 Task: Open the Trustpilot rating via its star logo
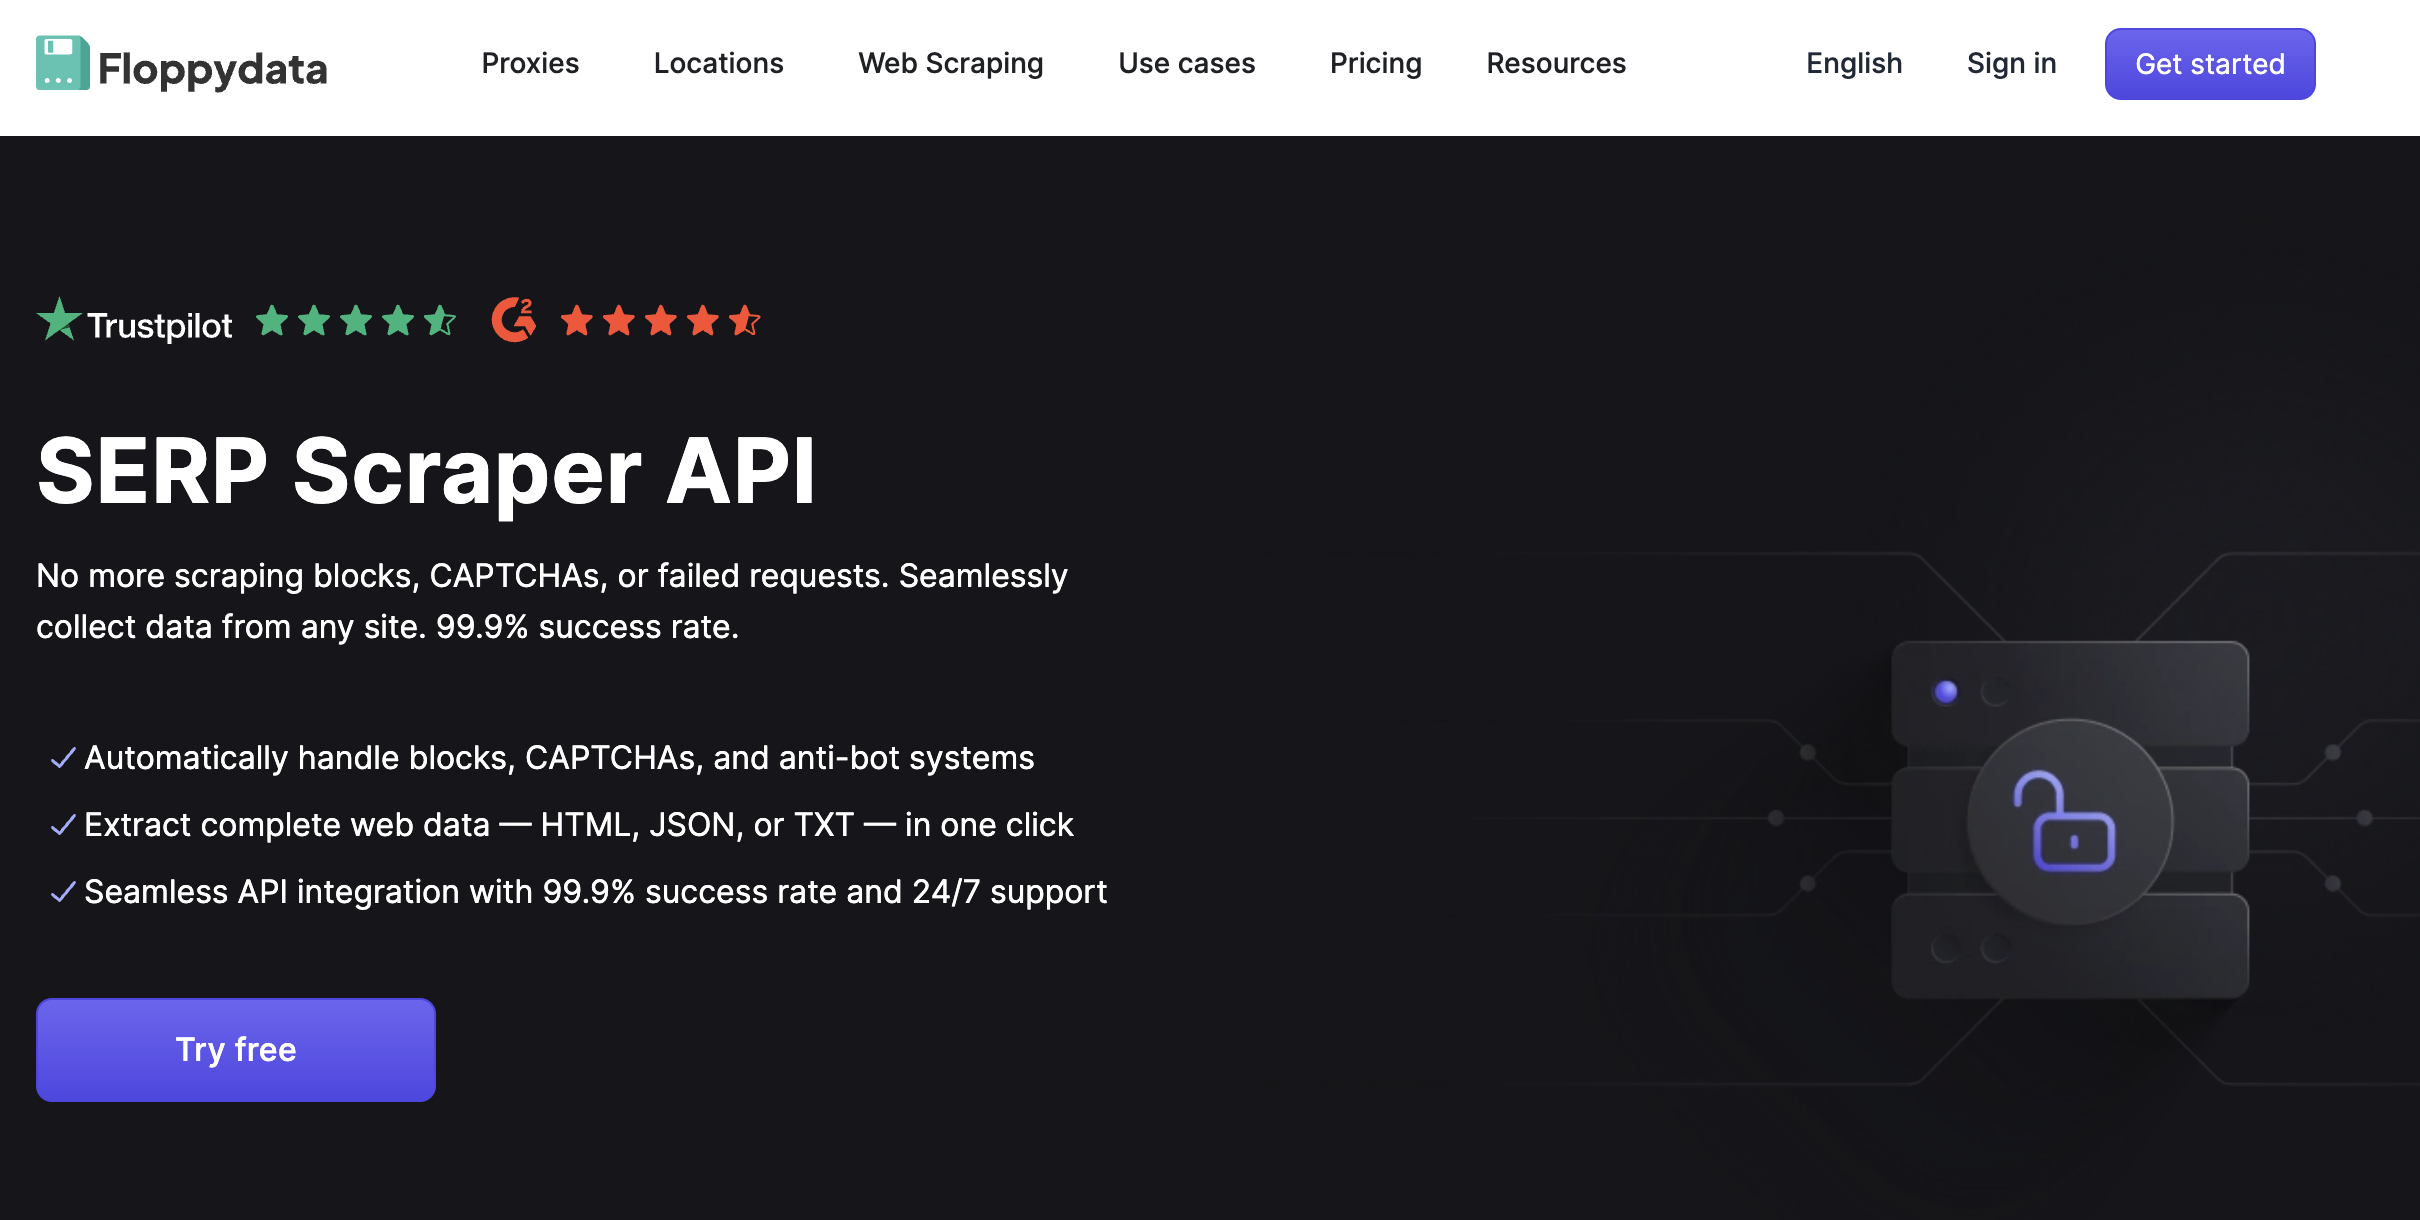click(x=58, y=319)
